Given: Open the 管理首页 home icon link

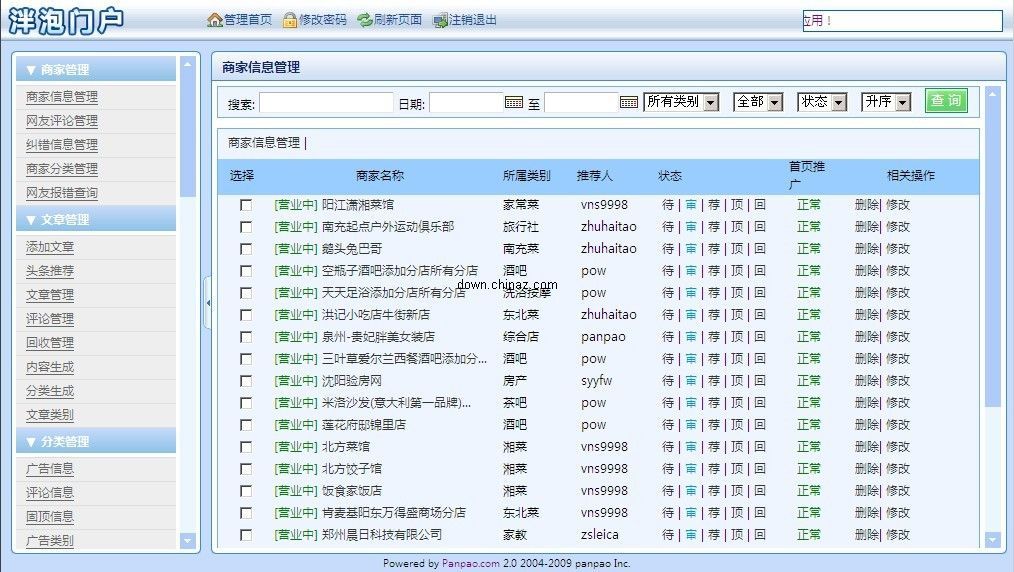Looking at the screenshot, I should [x=215, y=20].
